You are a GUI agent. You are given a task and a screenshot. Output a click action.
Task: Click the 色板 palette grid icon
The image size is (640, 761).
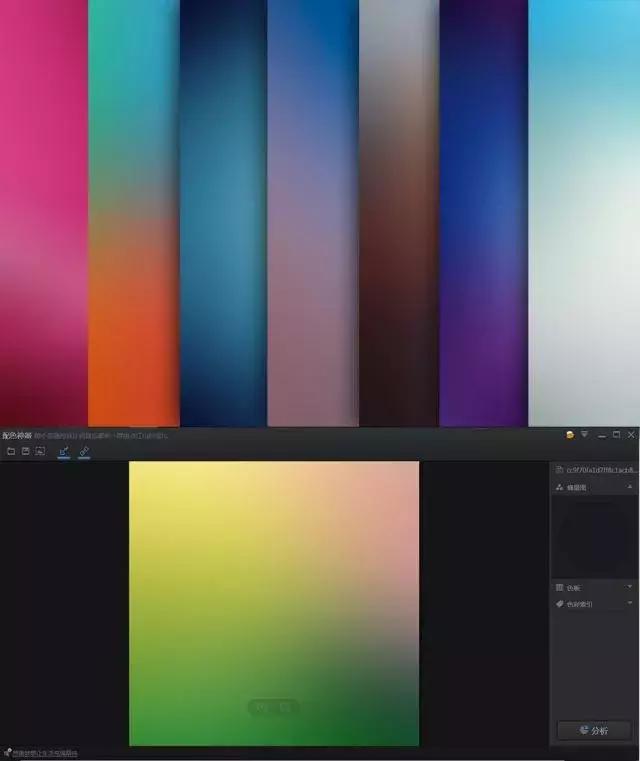[x=559, y=587]
